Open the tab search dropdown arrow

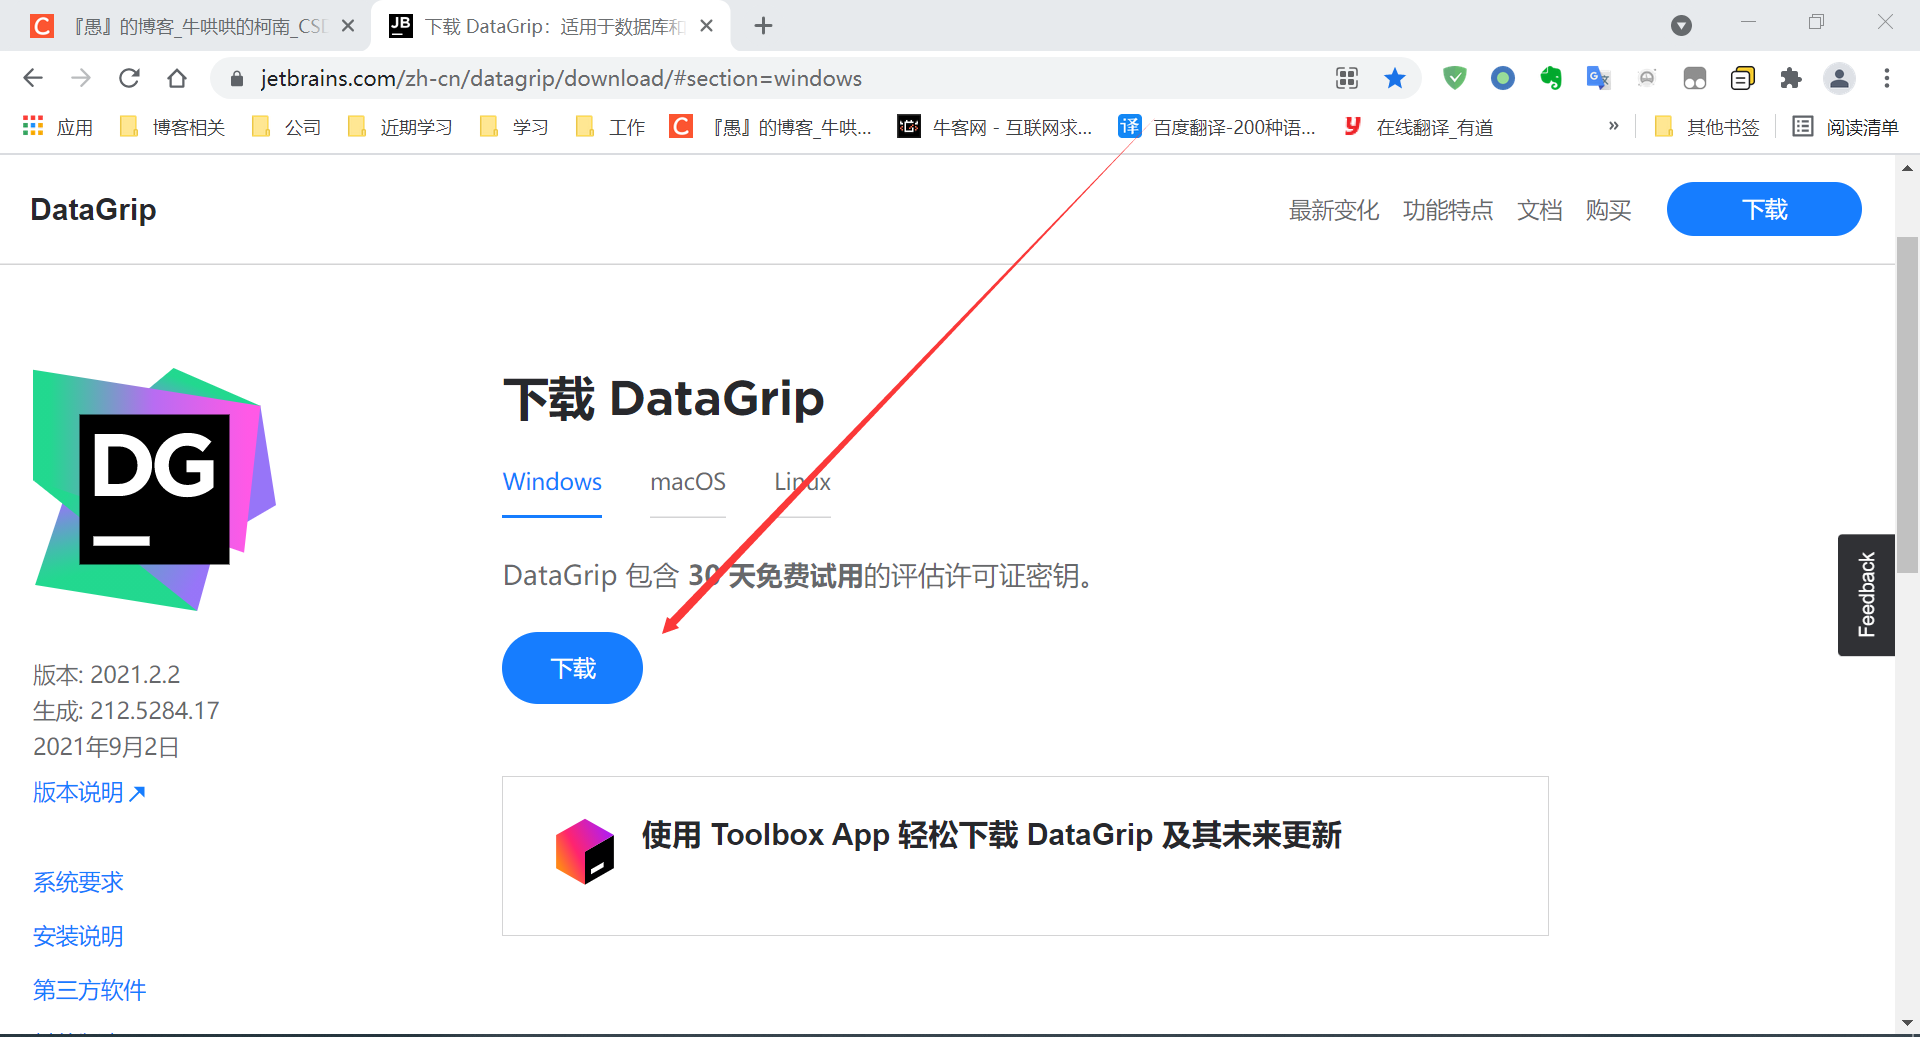1682,26
